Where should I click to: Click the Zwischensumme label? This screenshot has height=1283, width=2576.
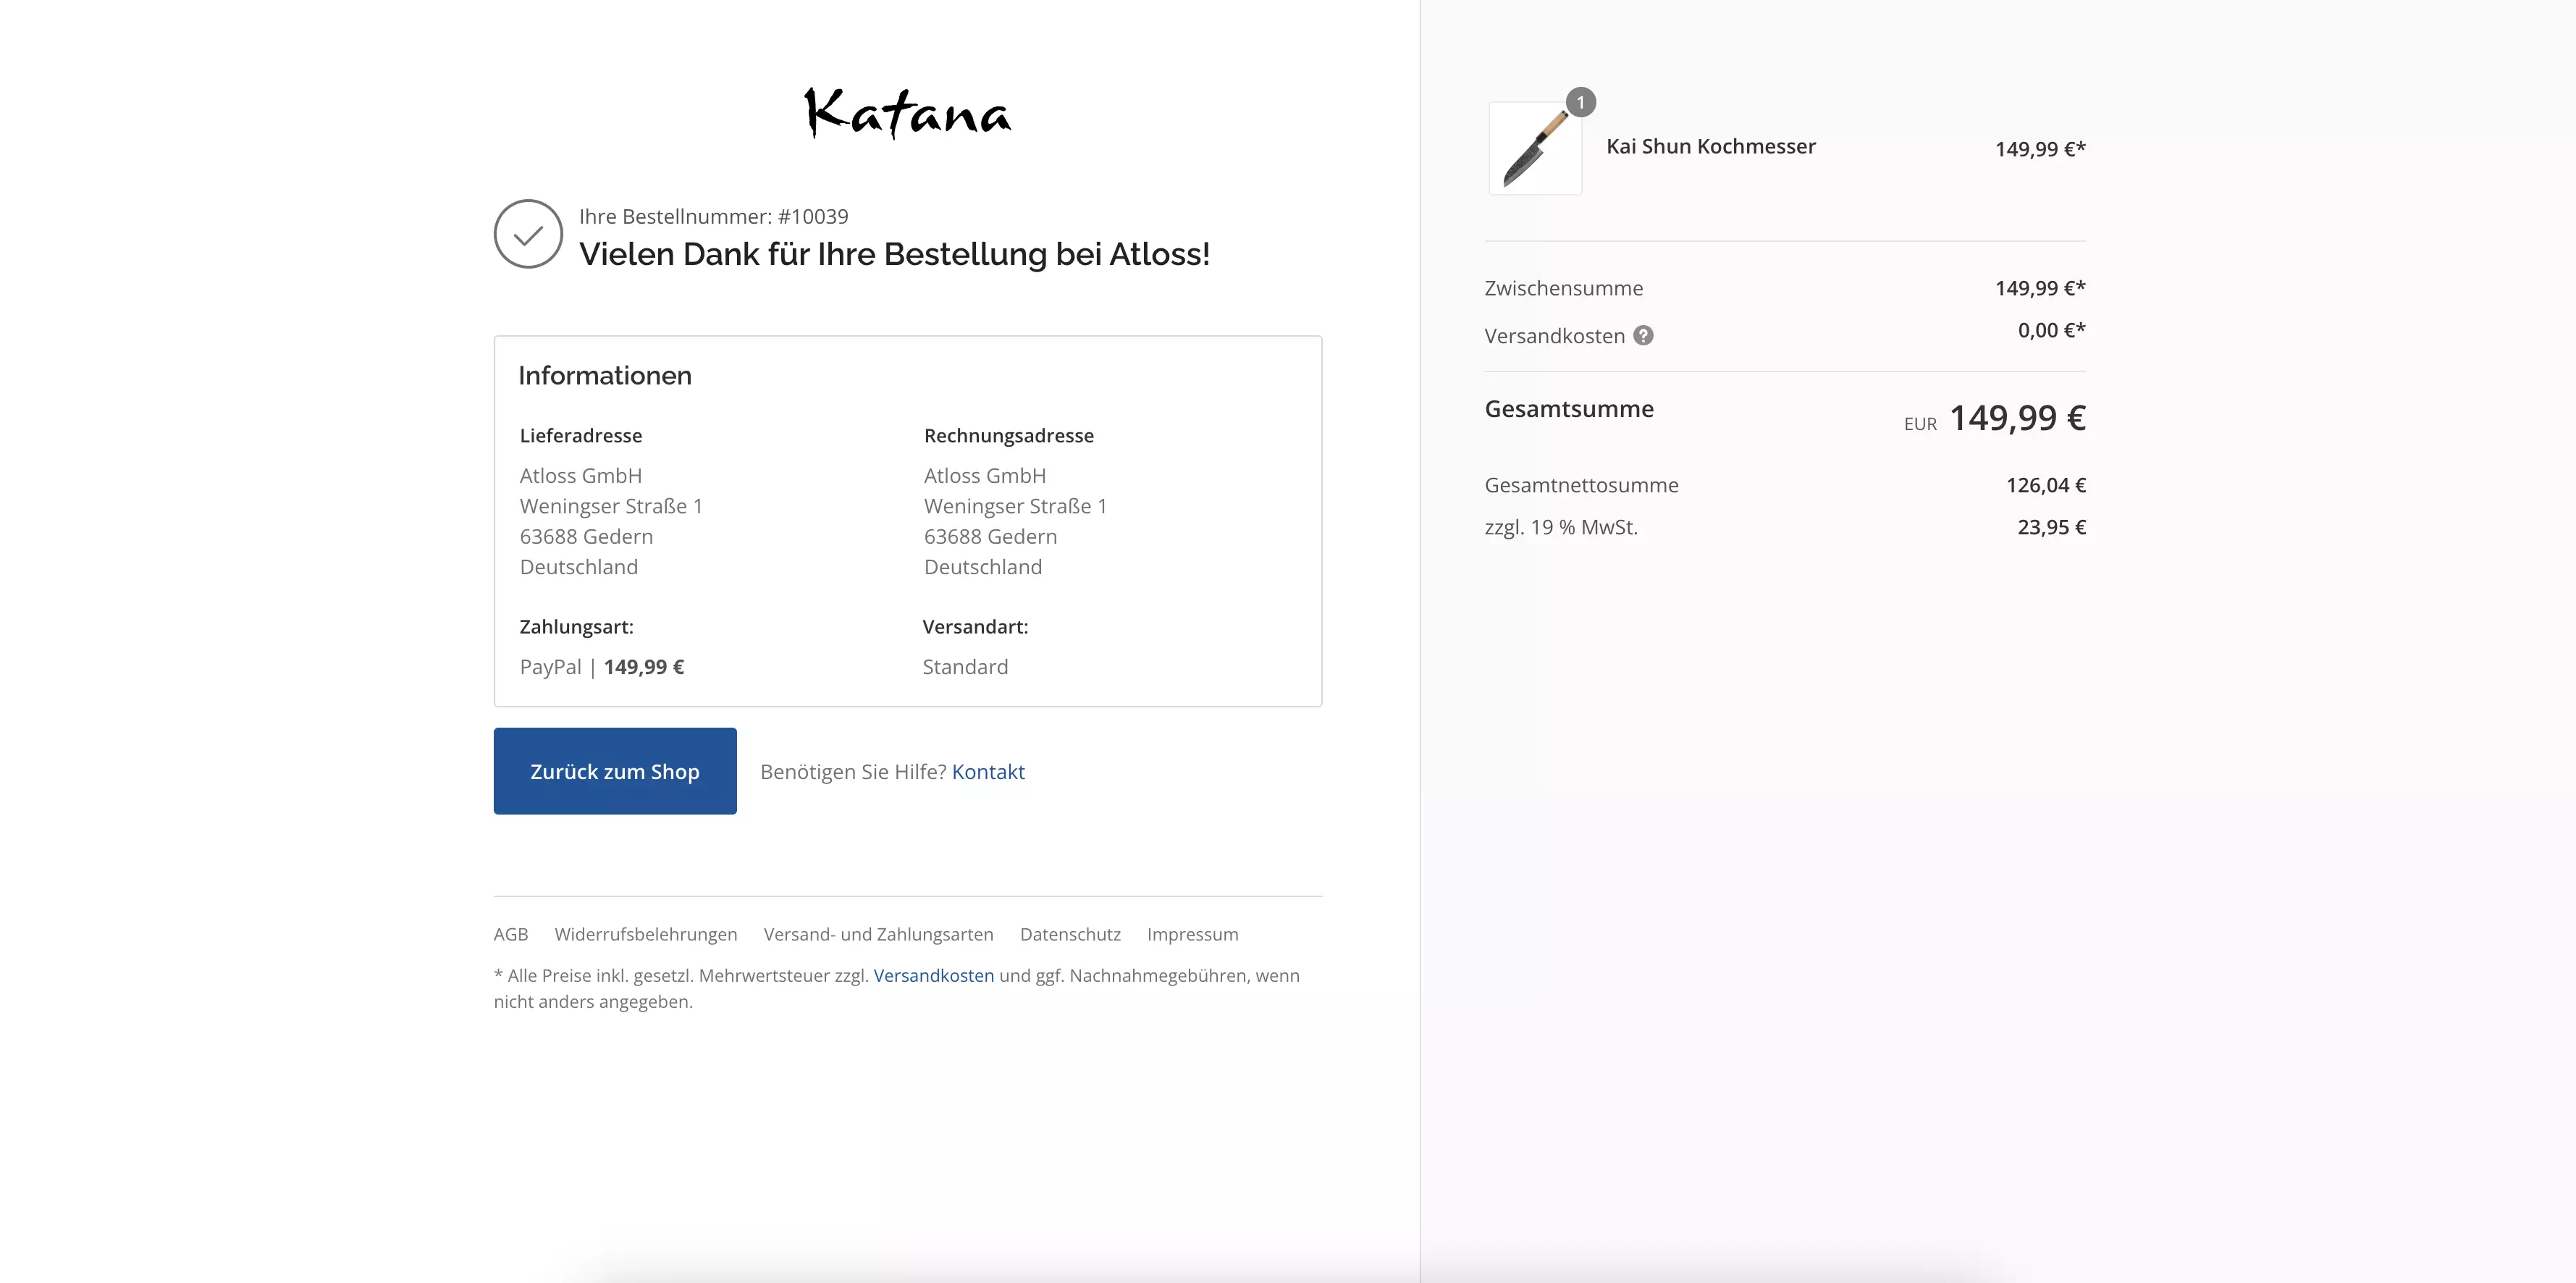(1564, 288)
